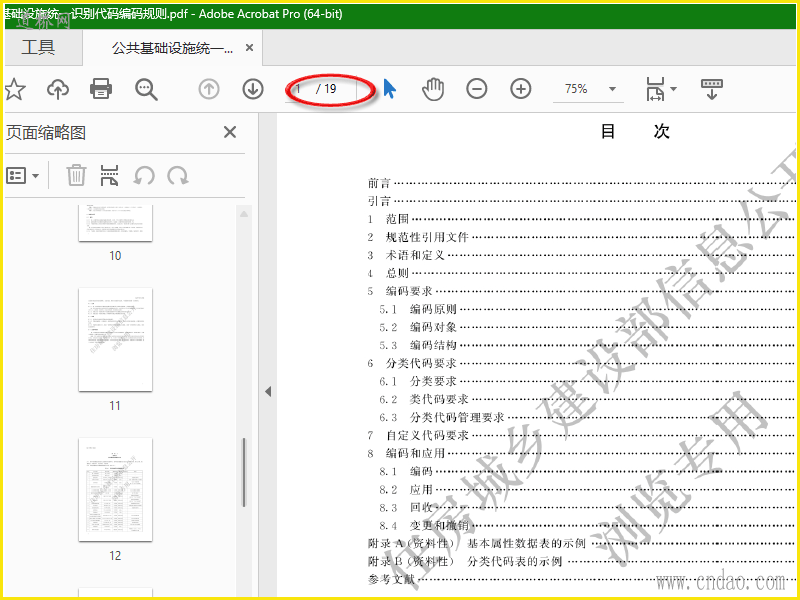The image size is (800, 600).
Task: Collapse the navigation pane arrow
Action: point(268,391)
